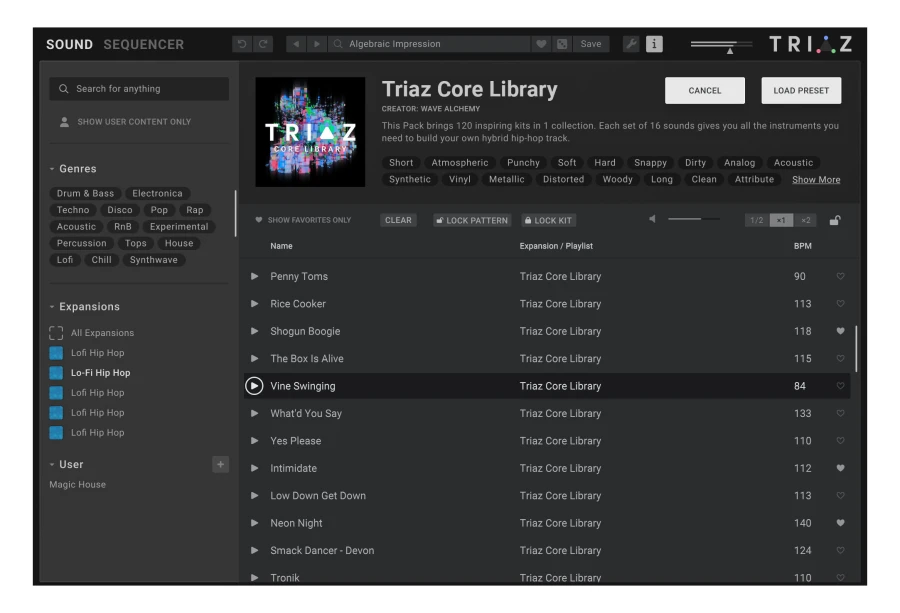Viewport: 900px width, 613px height.
Task: Switch to the SEQUENCER tab
Action: pyautogui.click(x=143, y=44)
